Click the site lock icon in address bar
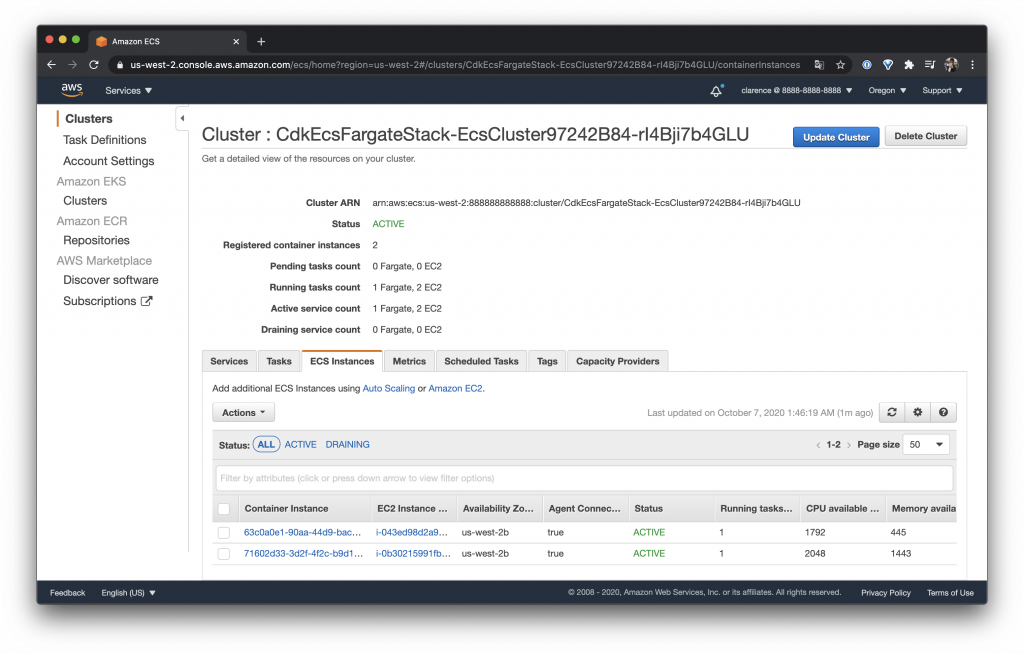This screenshot has width=1024, height=653. [x=119, y=65]
